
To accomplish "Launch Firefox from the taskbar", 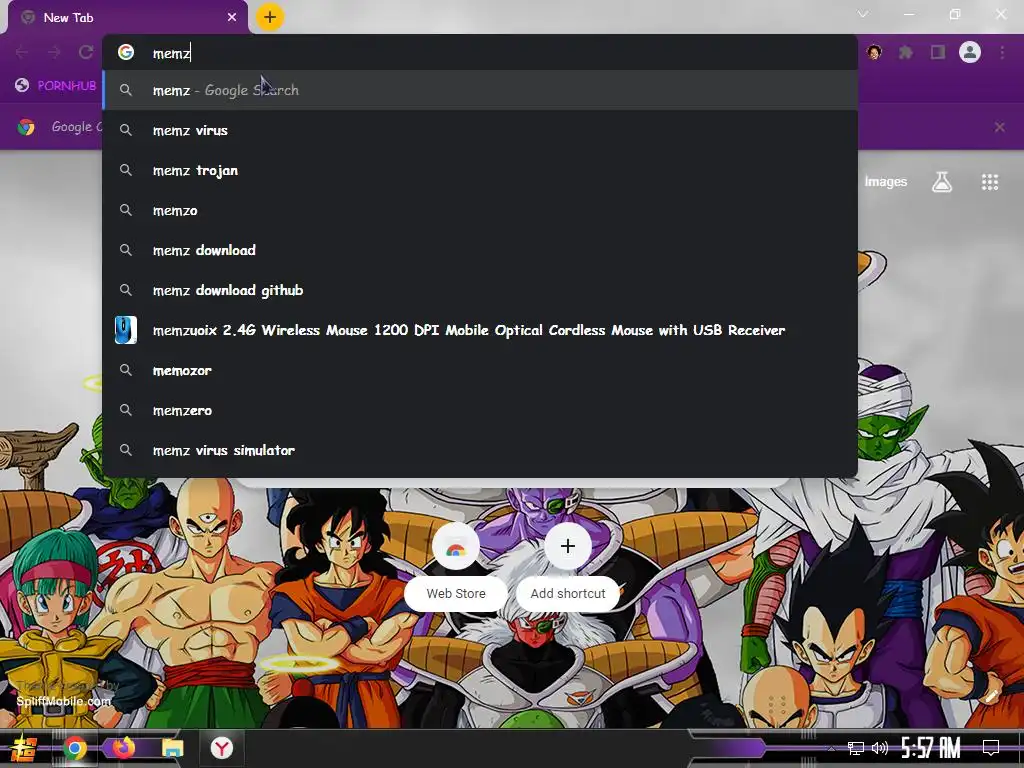I will click(123, 748).
